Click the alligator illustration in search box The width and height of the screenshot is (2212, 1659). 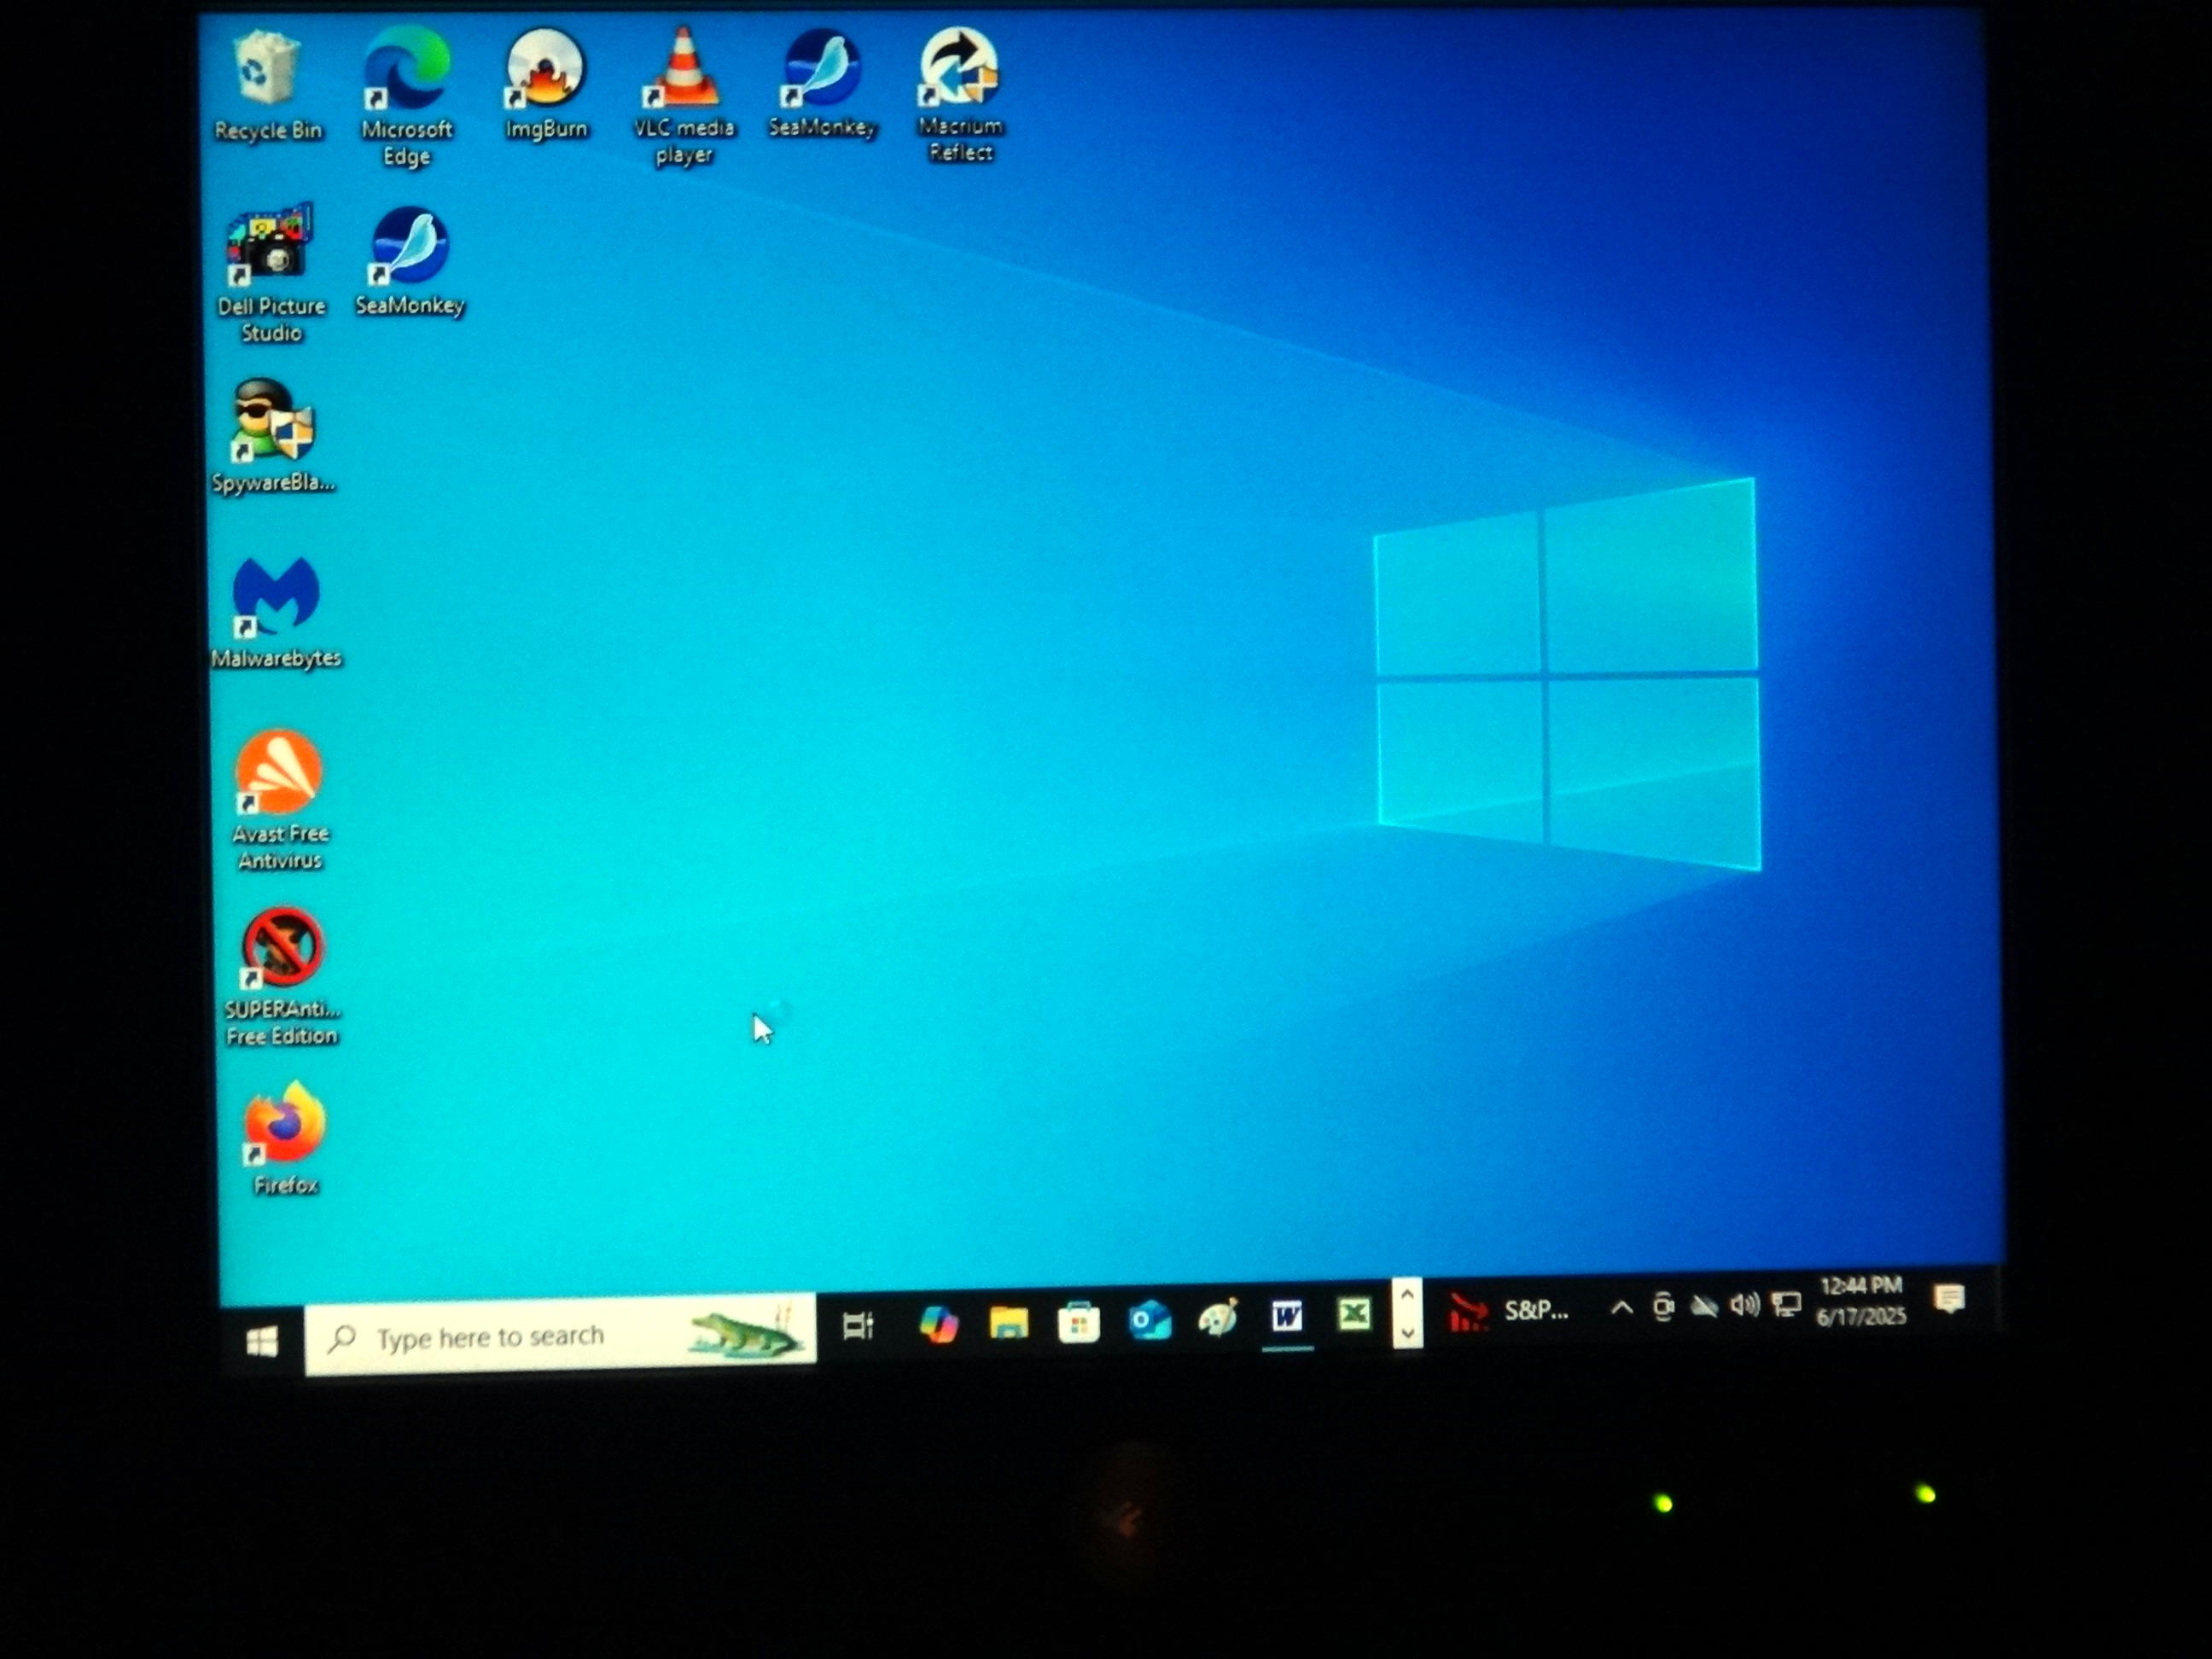(745, 1333)
